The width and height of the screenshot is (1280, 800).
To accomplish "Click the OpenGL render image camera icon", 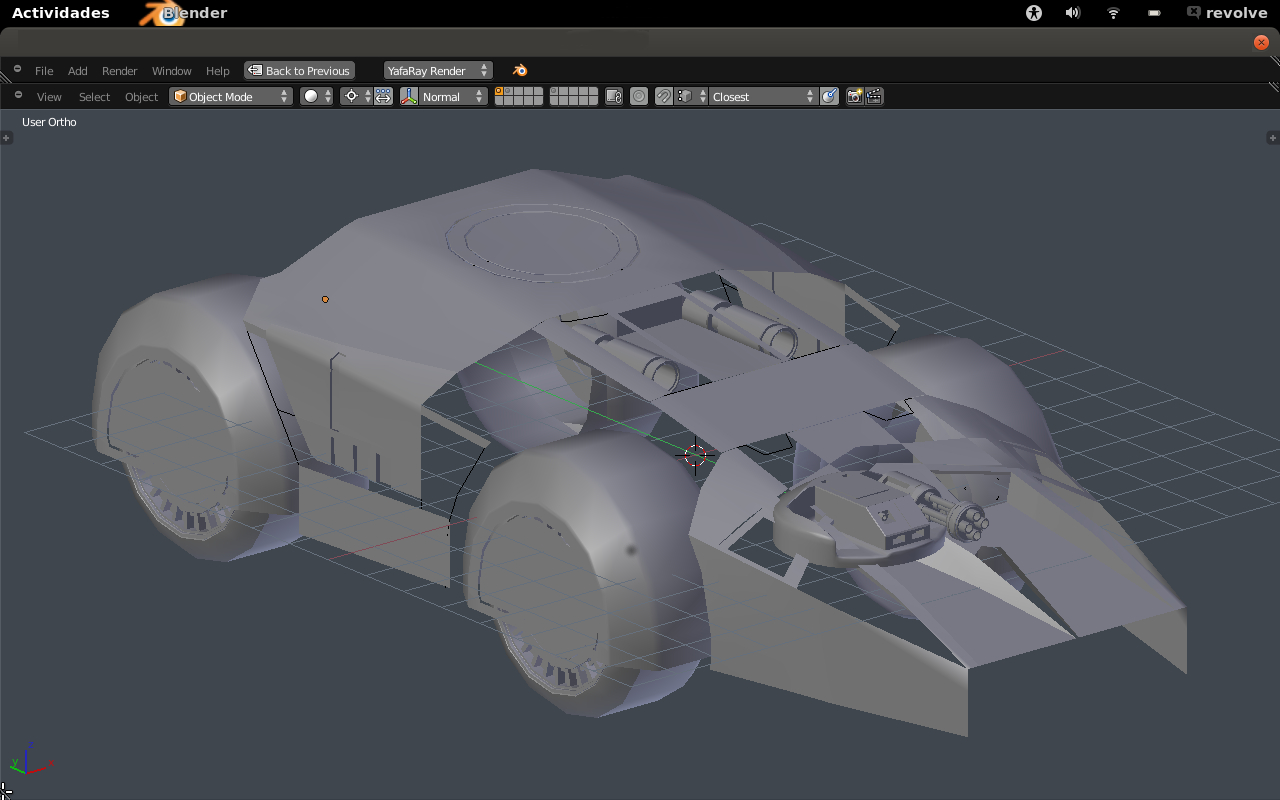I will pyautogui.click(x=855, y=96).
